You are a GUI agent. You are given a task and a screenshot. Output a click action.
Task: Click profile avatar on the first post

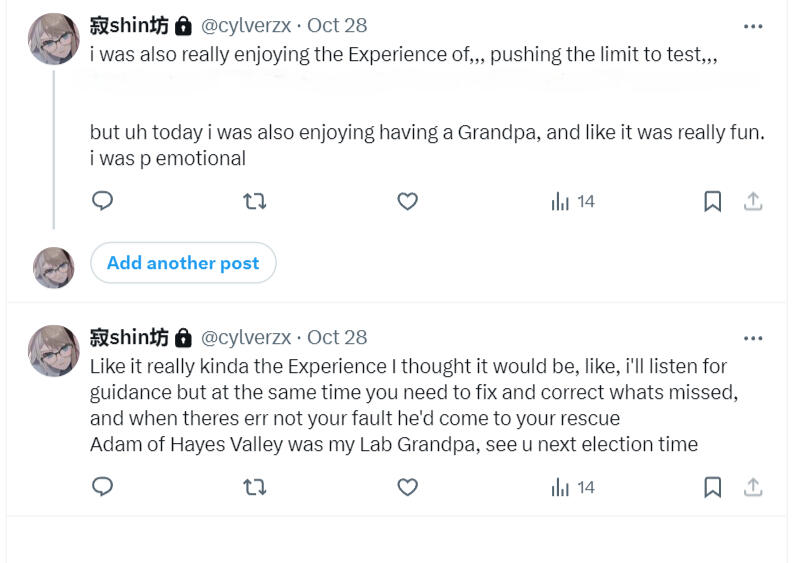point(54,39)
